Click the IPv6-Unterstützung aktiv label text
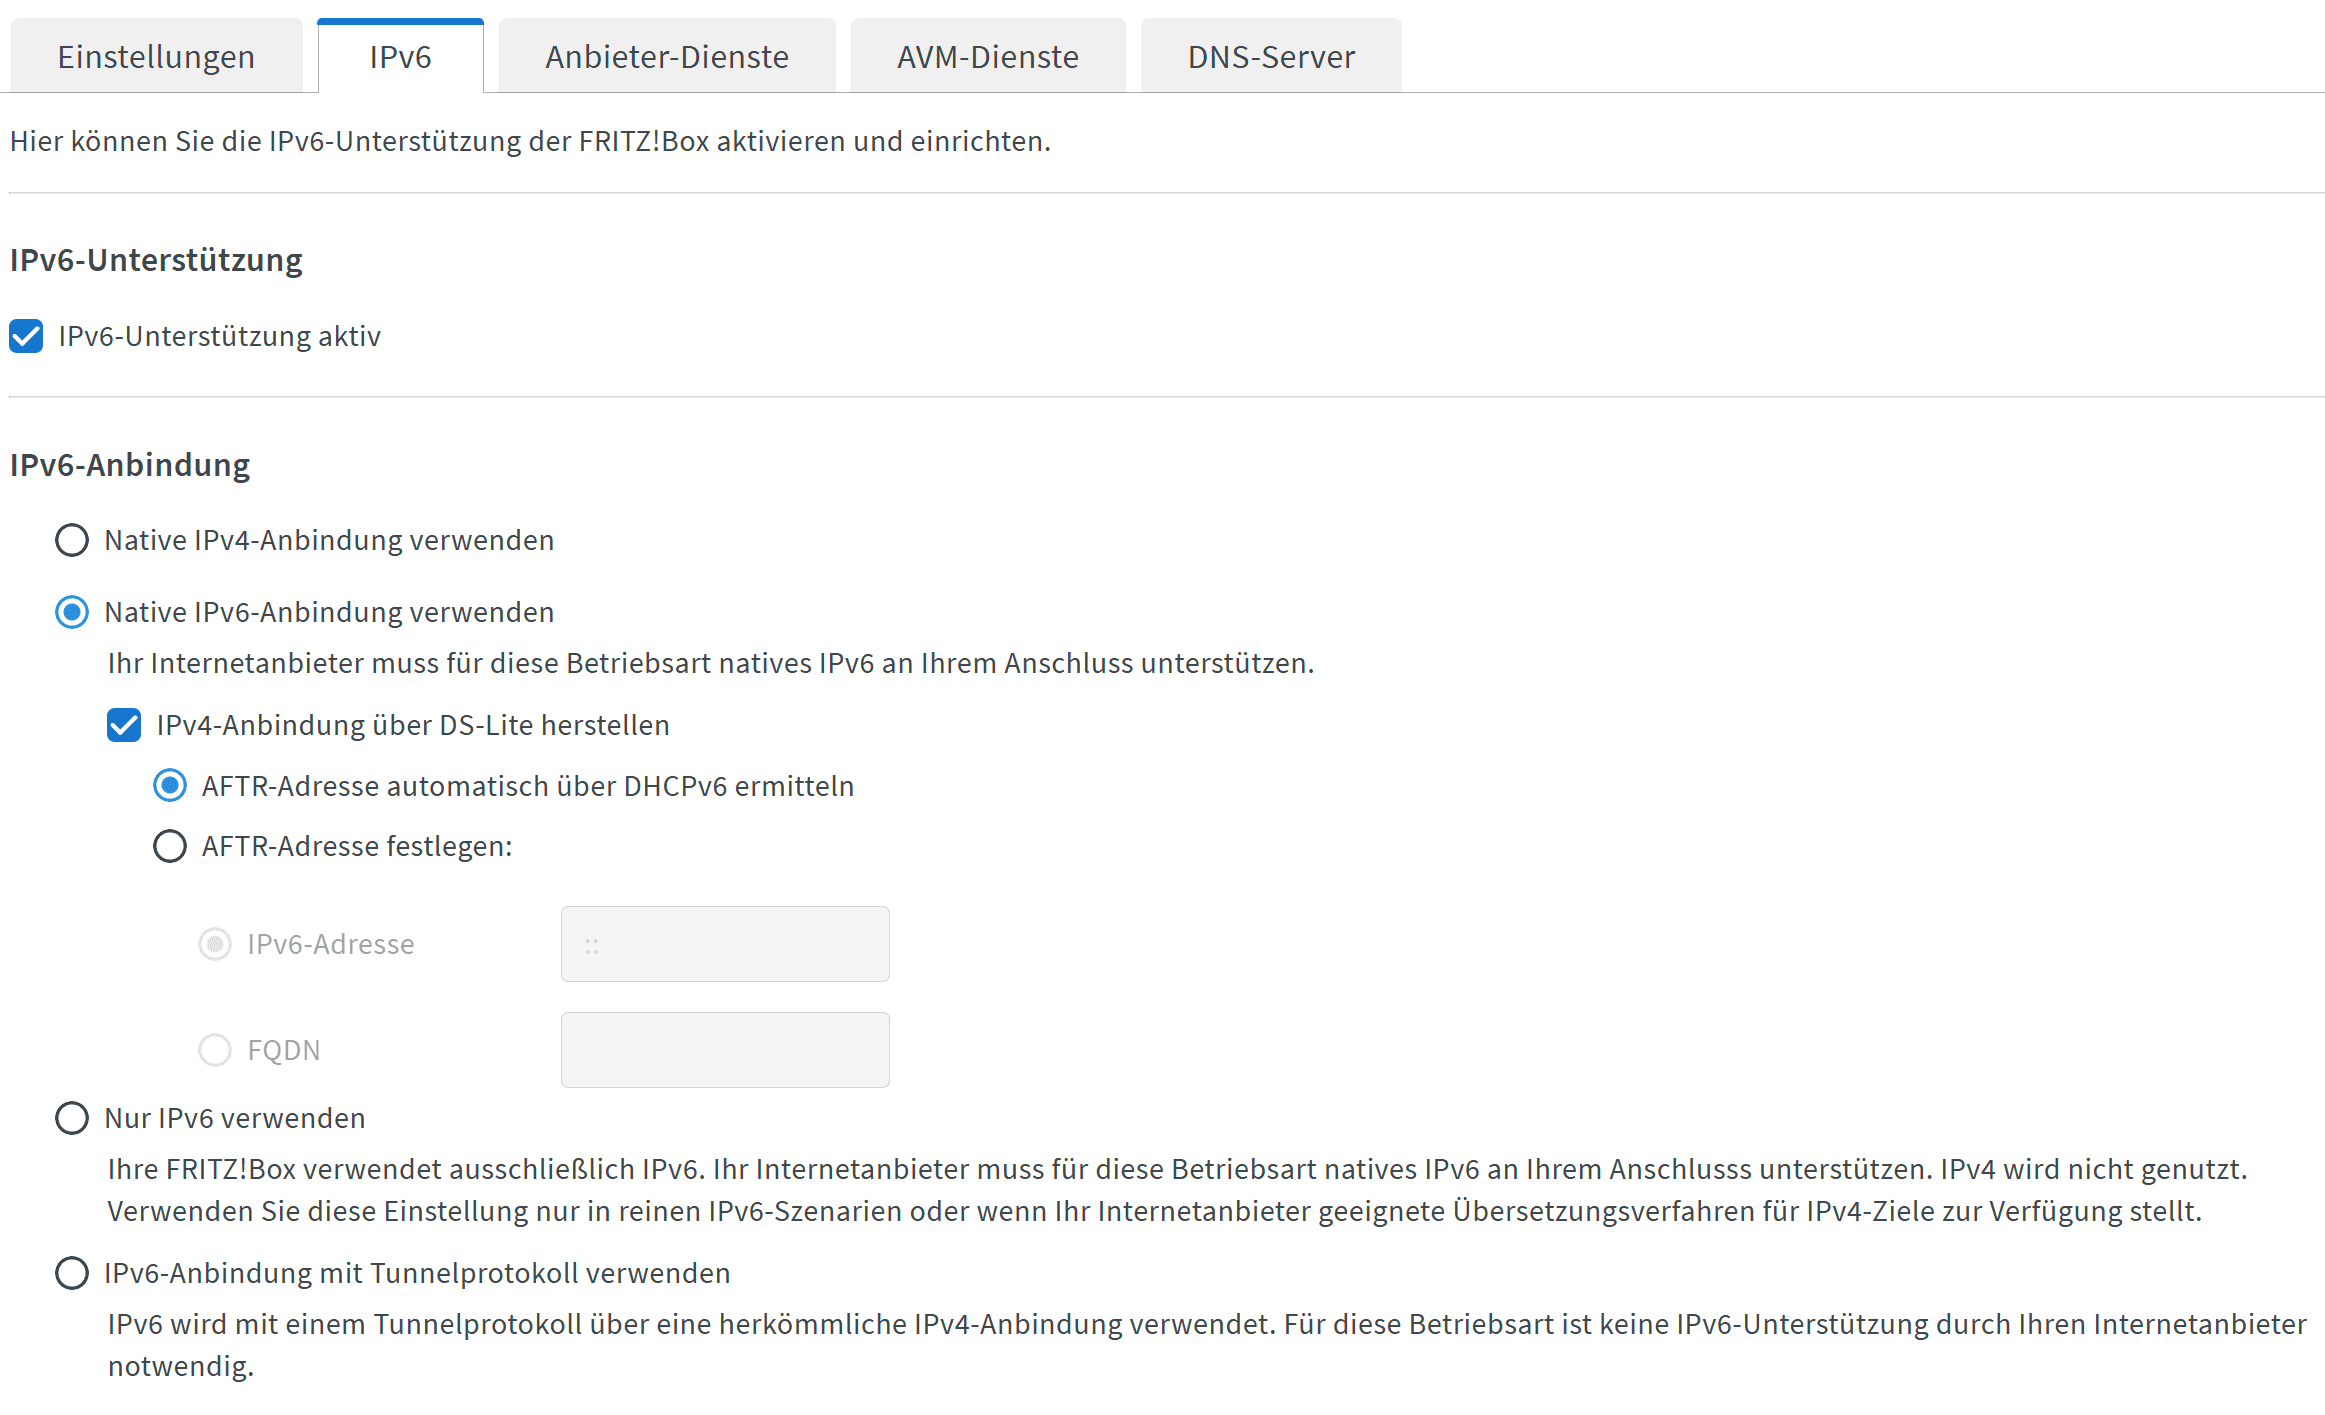Viewport: 2325px width, 1415px height. click(x=219, y=336)
